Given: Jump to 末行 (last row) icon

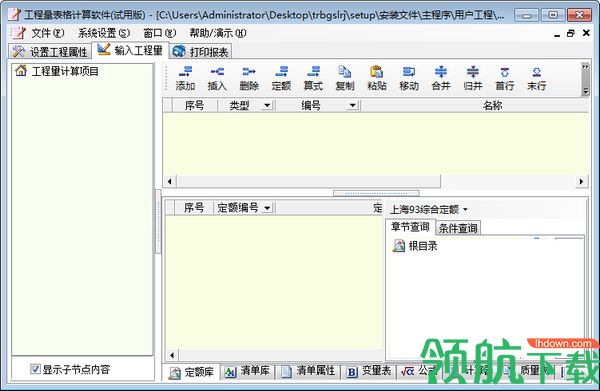Looking at the screenshot, I should click(x=536, y=78).
